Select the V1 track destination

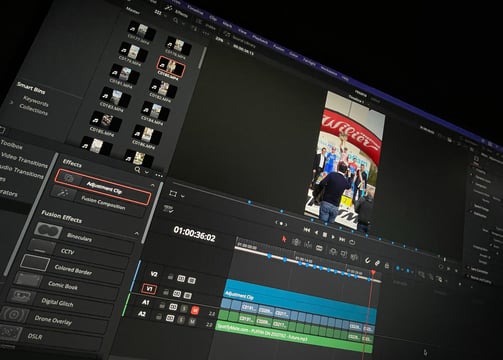click(149, 289)
